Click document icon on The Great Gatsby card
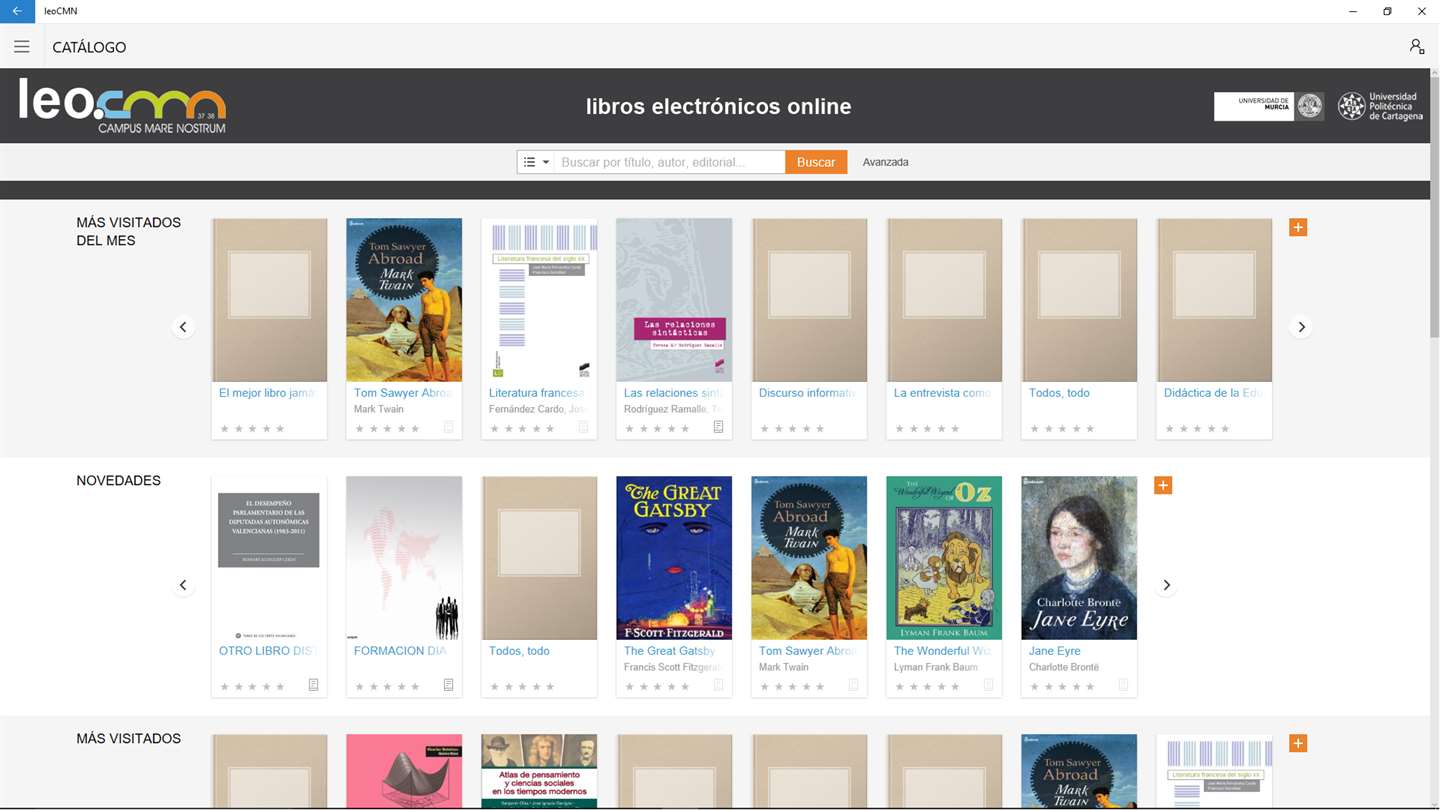This screenshot has height=810, width=1440. (x=718, y=685)
